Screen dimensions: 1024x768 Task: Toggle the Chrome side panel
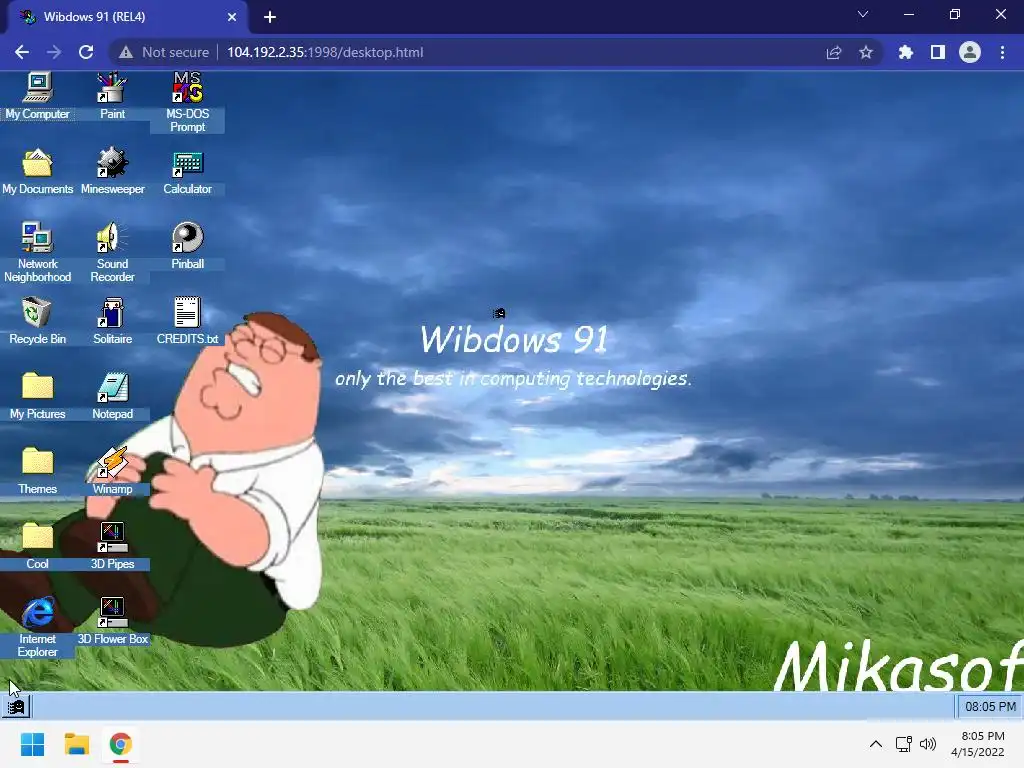point(938,52)
